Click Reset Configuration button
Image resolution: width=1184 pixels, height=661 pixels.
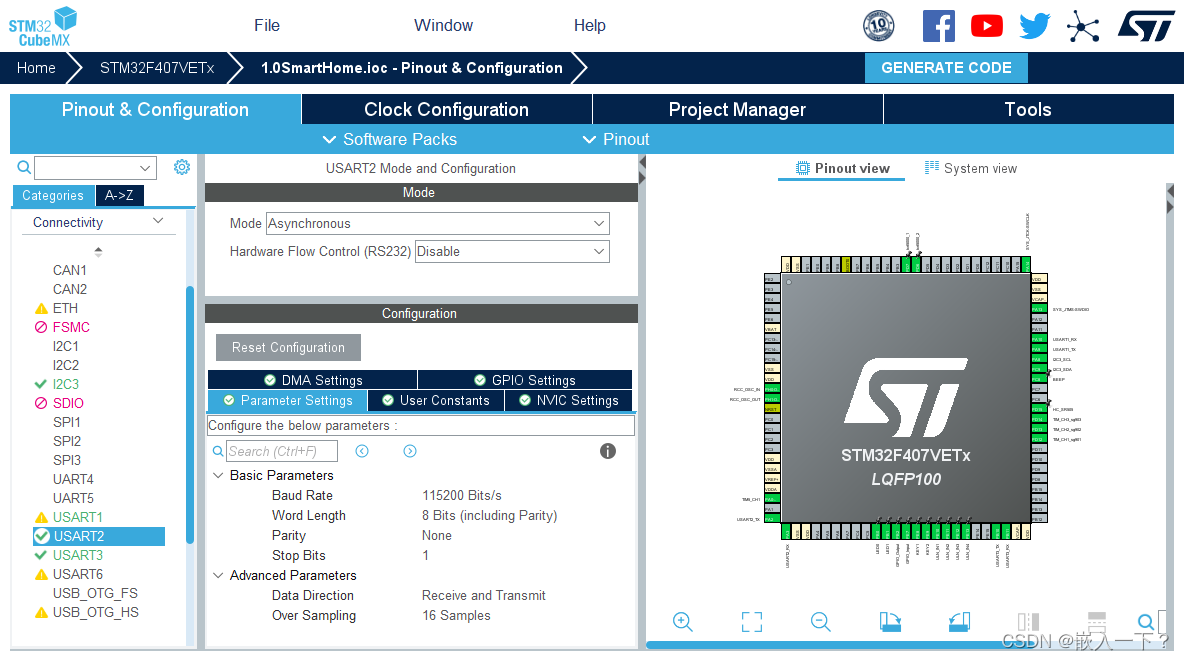(x=288, y=347)
